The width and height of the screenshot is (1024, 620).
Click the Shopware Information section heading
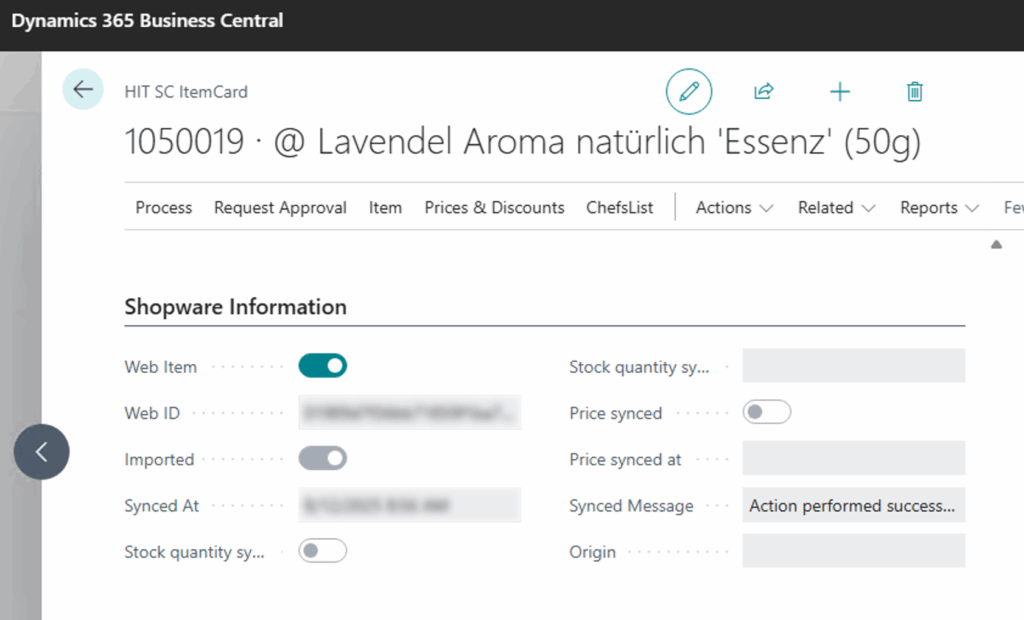236,307
